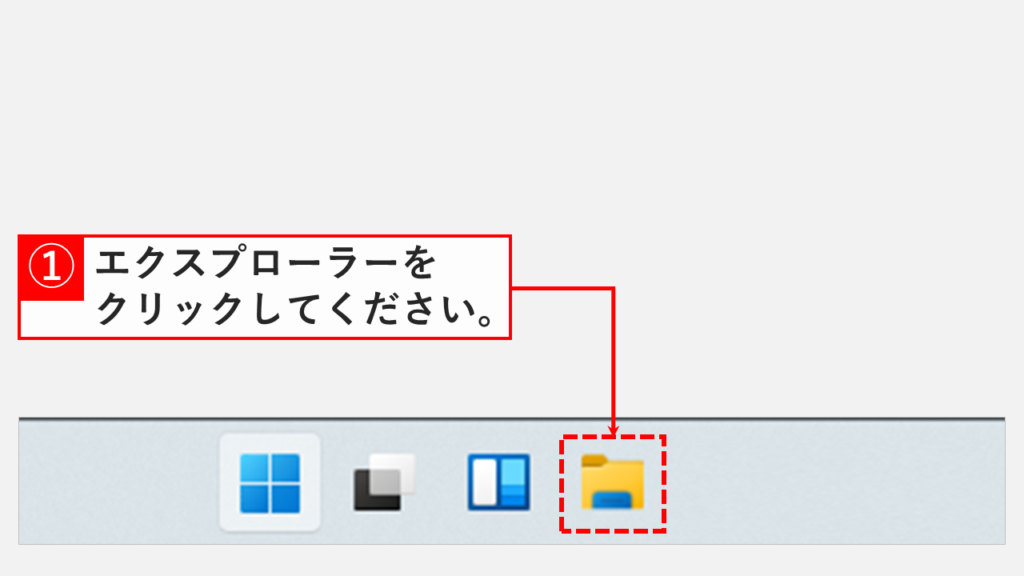This screenshot has width=1024, height=576.
Task: Click the horizontal red connector line beside callout
Action: [x=562, y=287]
